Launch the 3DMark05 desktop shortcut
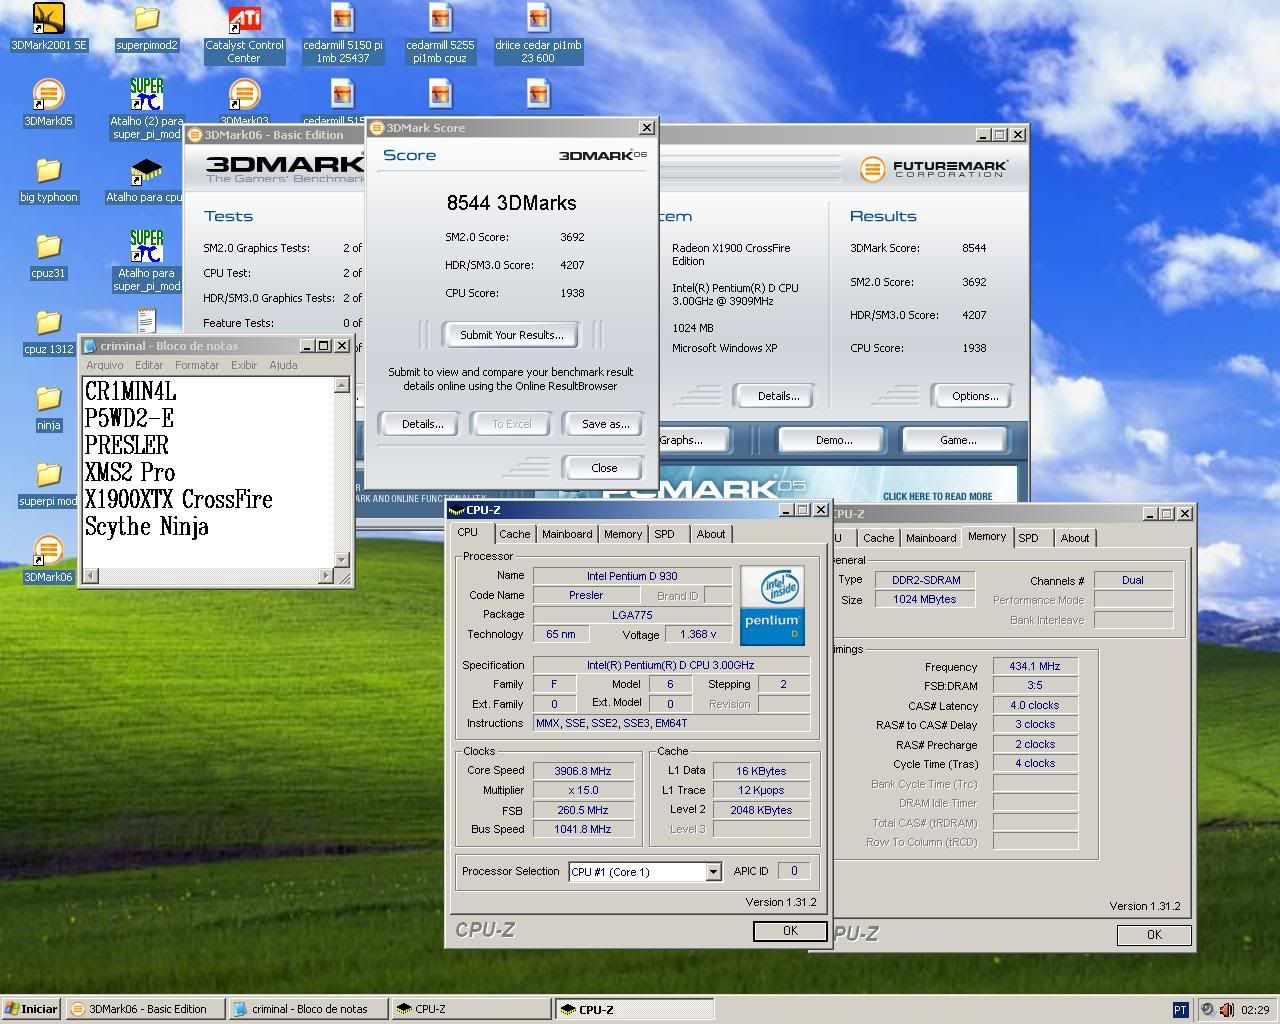Screen dimensions: 1280x1024 (48, 103)
